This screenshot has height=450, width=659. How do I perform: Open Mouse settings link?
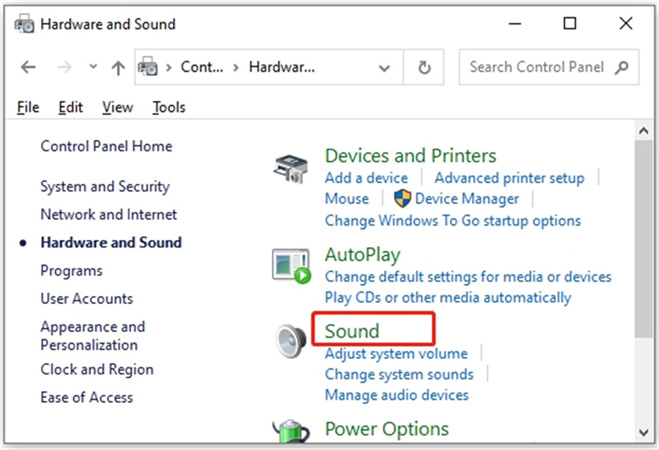[x=347, y=199]
